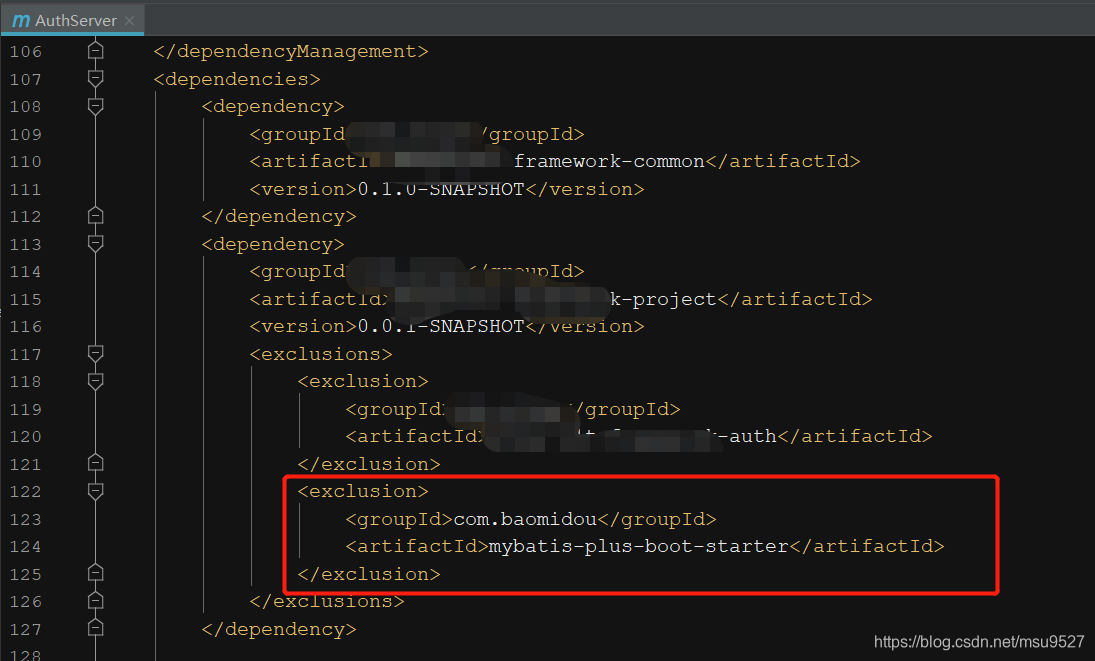Toggle code folding on line 125
Viewport: 1095px width, 661px height.
(95, 573)
